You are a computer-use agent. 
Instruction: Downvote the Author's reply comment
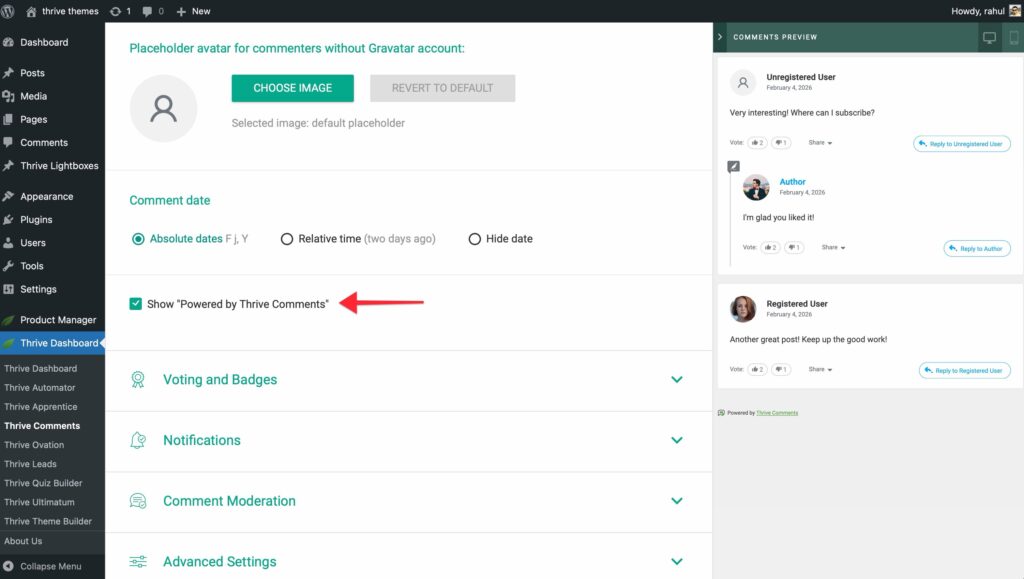(794, 247)
